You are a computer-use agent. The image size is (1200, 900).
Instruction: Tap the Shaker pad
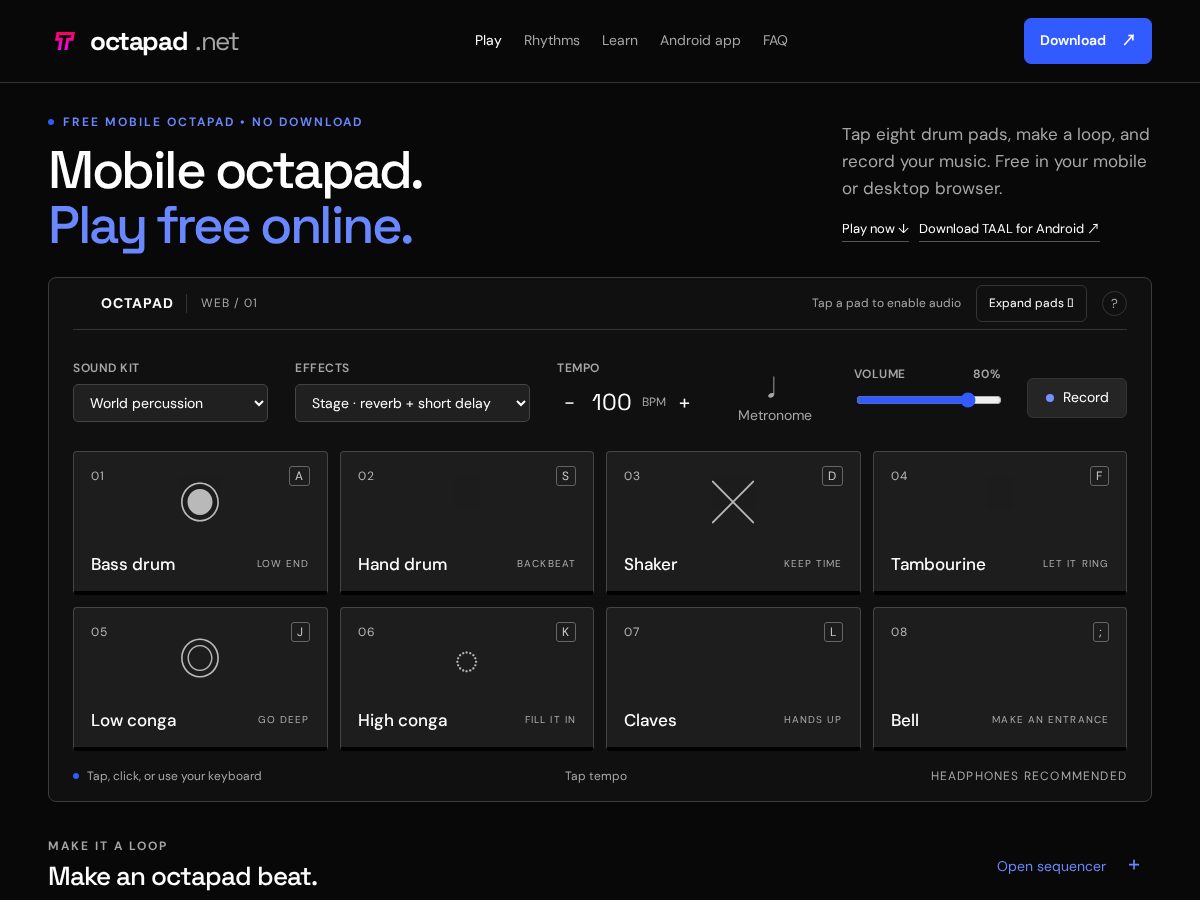pyautogui.click(x=733, y=523)
